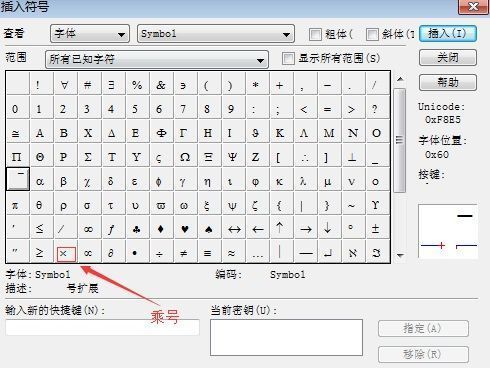This screenshot has height=368, width=490.
Task: Select the carriage return arrow symbol
Action: pos(328,253)
